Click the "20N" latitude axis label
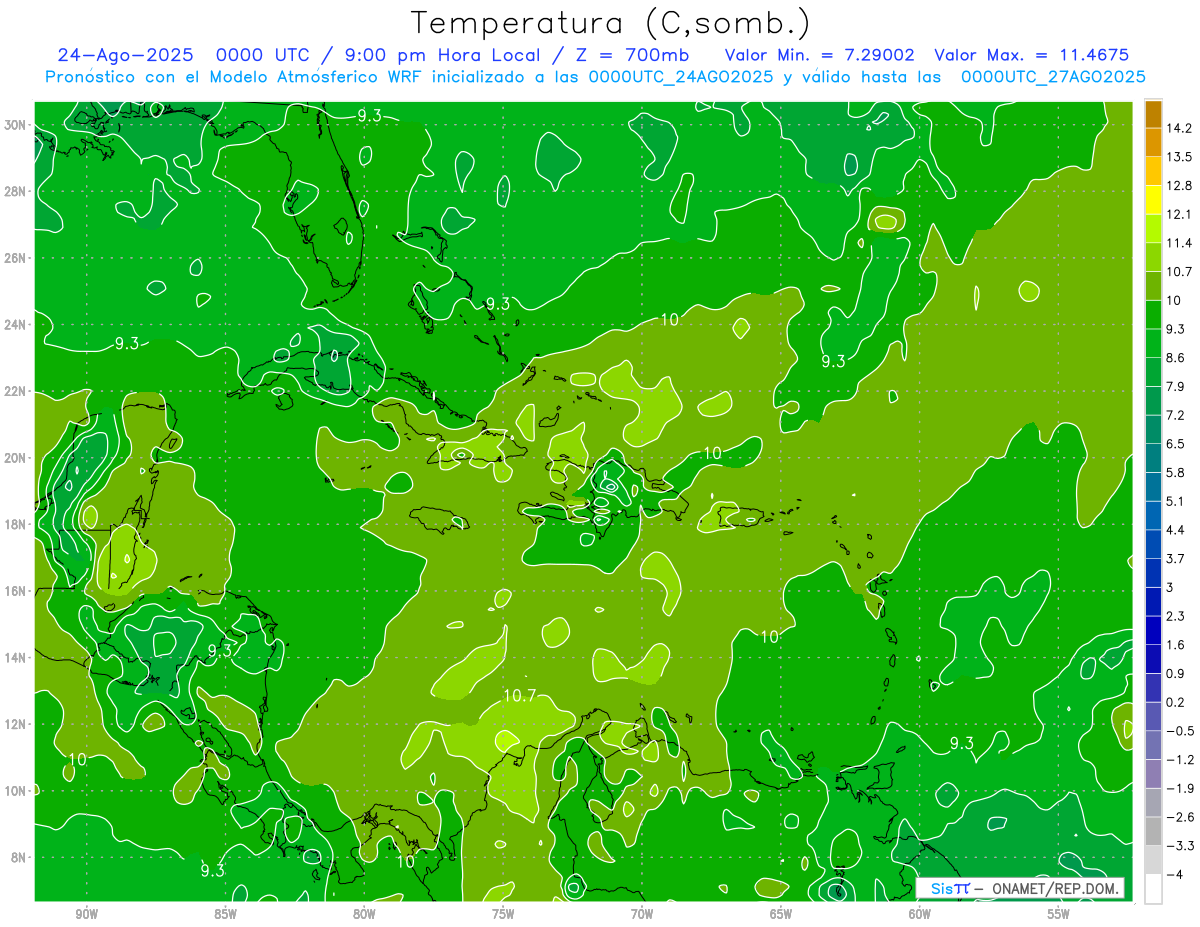Image resolution: width=1200 pixels, height=927 pixels. point(16,458)
